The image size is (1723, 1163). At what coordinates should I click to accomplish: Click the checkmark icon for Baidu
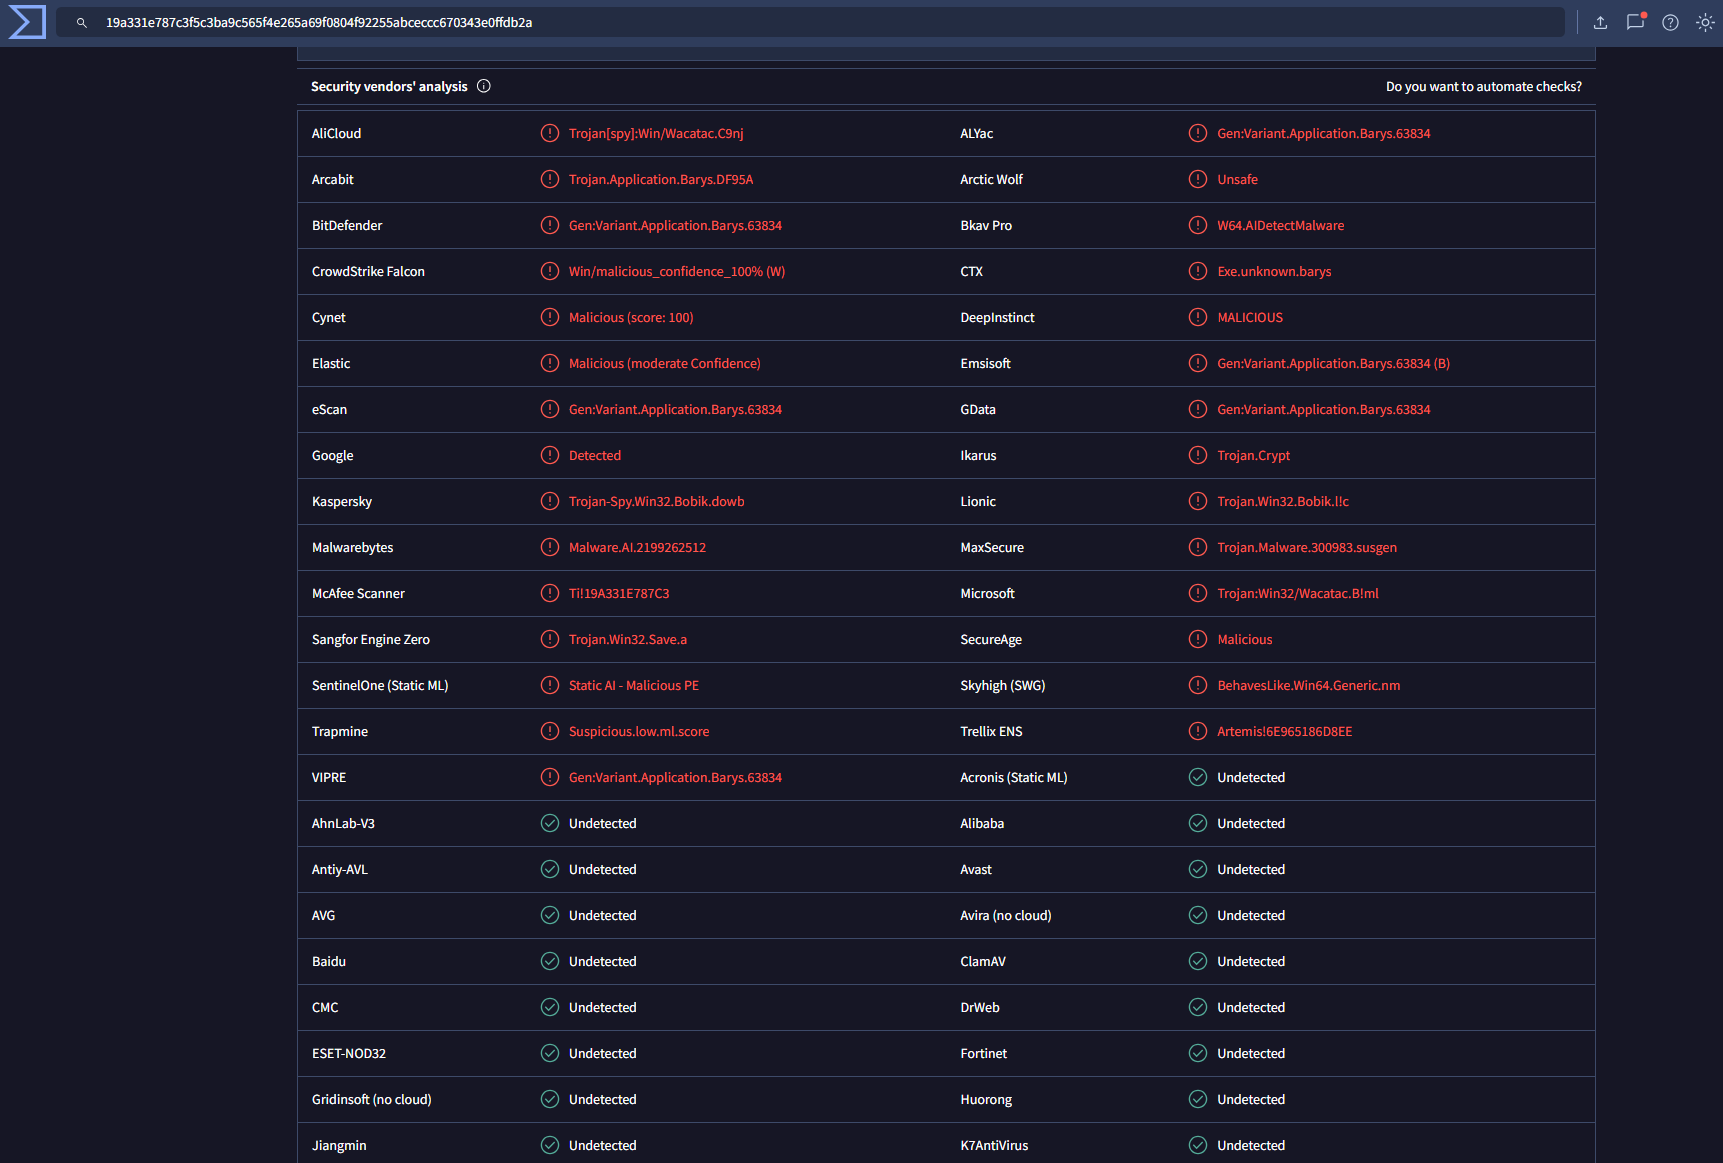[550, 961]
